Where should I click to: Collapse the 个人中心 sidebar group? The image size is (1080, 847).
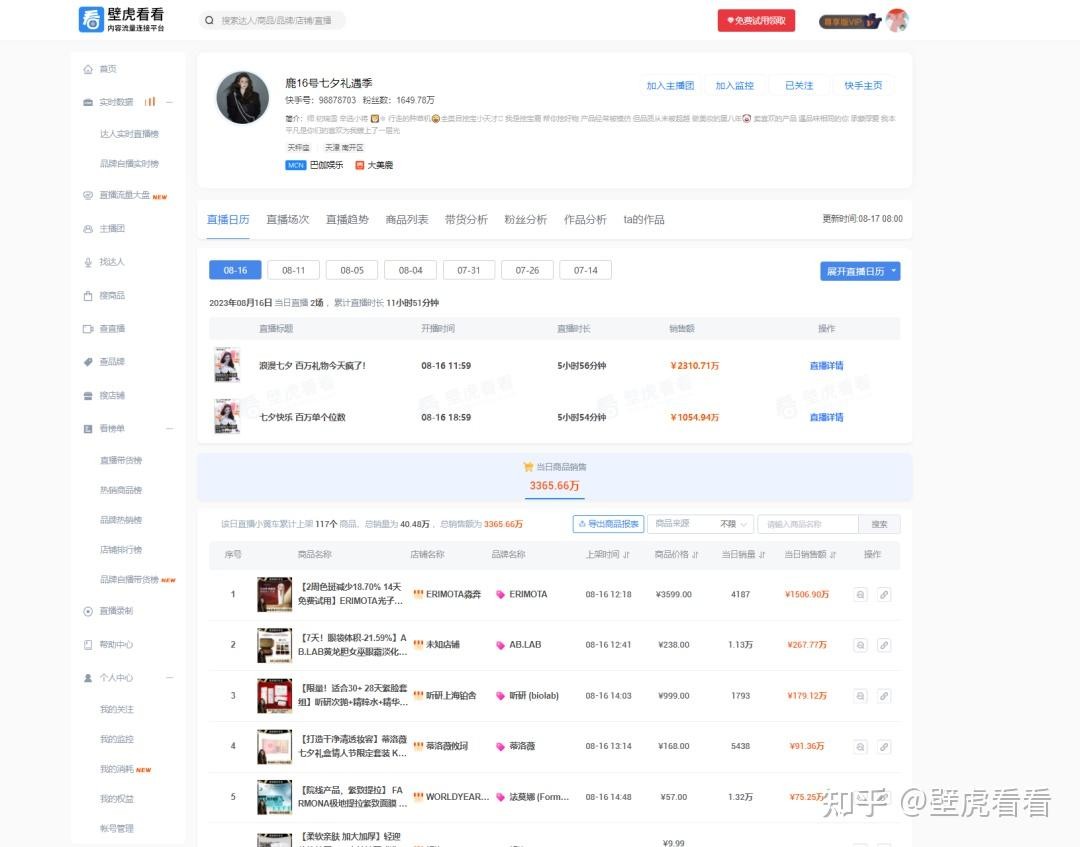coord(169,678)
